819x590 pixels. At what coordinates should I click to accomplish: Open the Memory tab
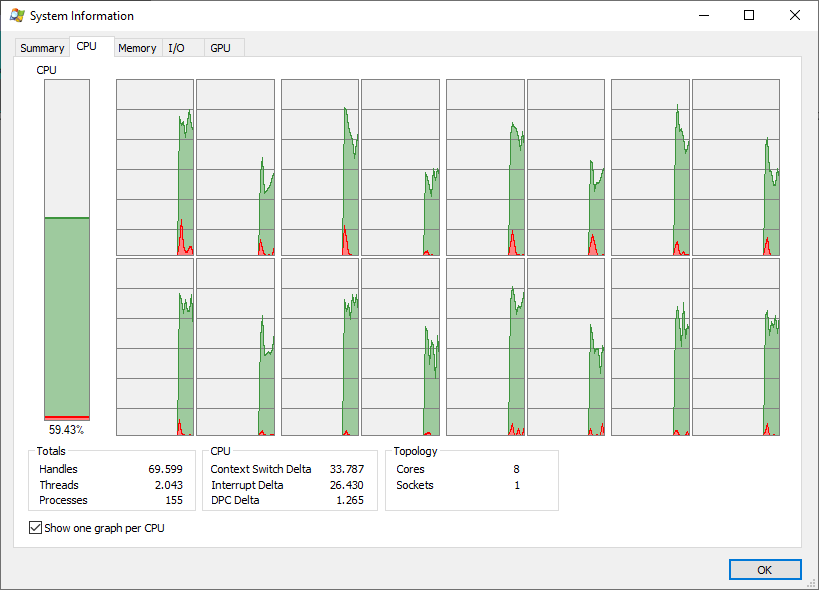137,48
